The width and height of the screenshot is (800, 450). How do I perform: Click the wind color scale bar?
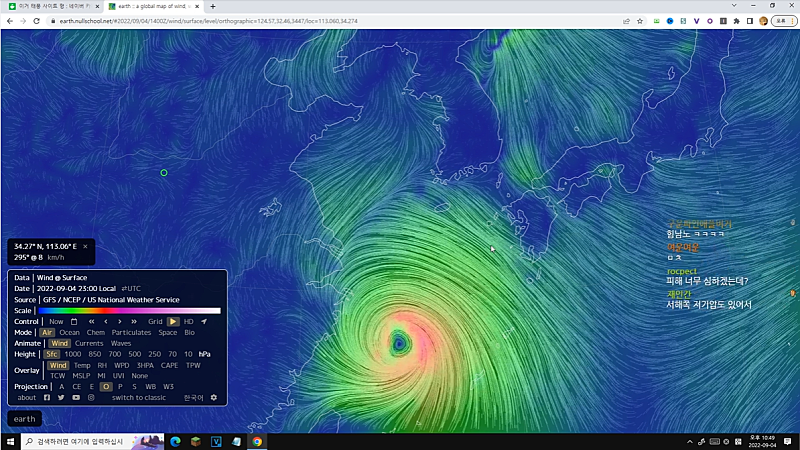(128, 310)
